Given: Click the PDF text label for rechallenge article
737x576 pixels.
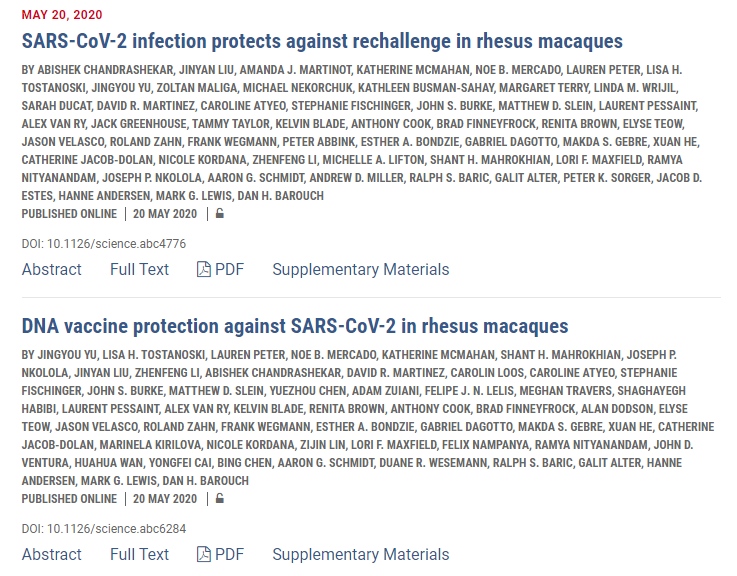Looking at the screenshot, I should (x=229, y=269).
